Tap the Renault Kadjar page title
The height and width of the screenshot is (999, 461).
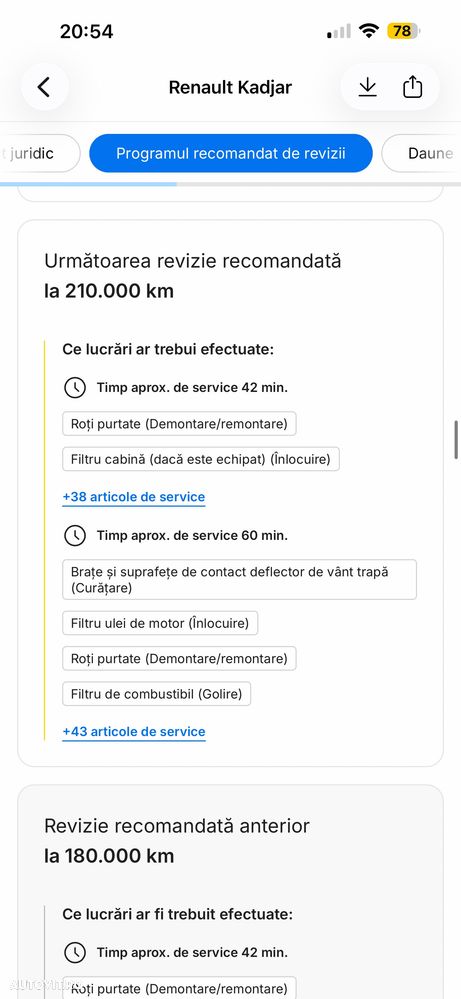click(230, 87)
